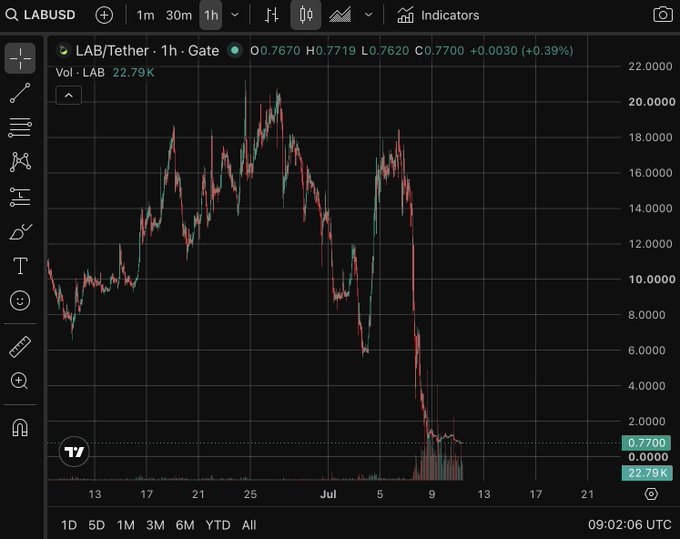Choose the Fibonacci retracement lines tool
The image size is (680, 539).
[x=20, y=127]
